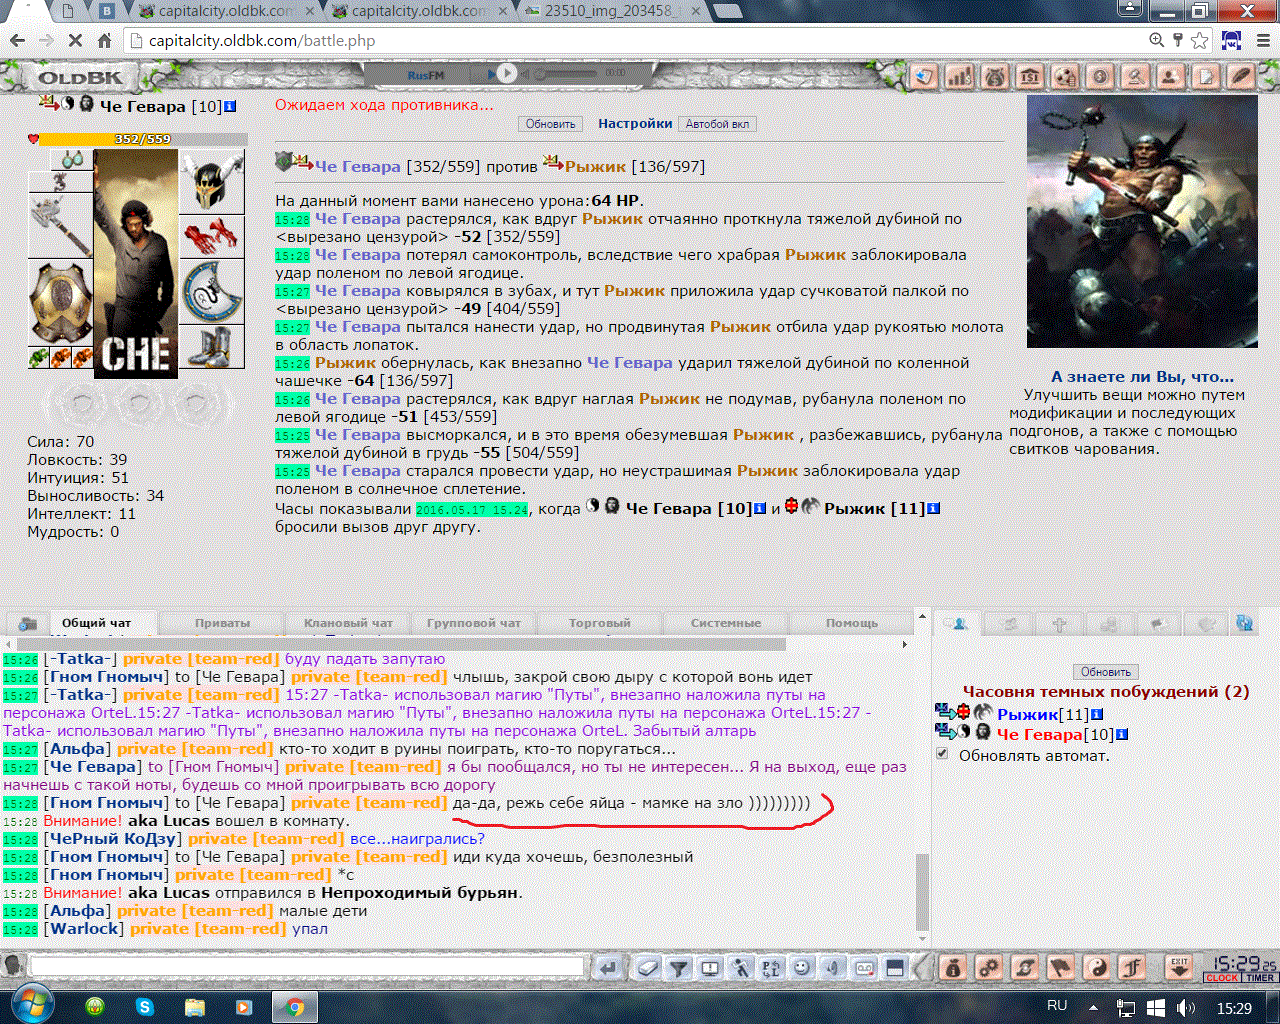Open the gears settings icon in bottom bar
This screenshot has height=1024, width=1280.
coord(989,967)
